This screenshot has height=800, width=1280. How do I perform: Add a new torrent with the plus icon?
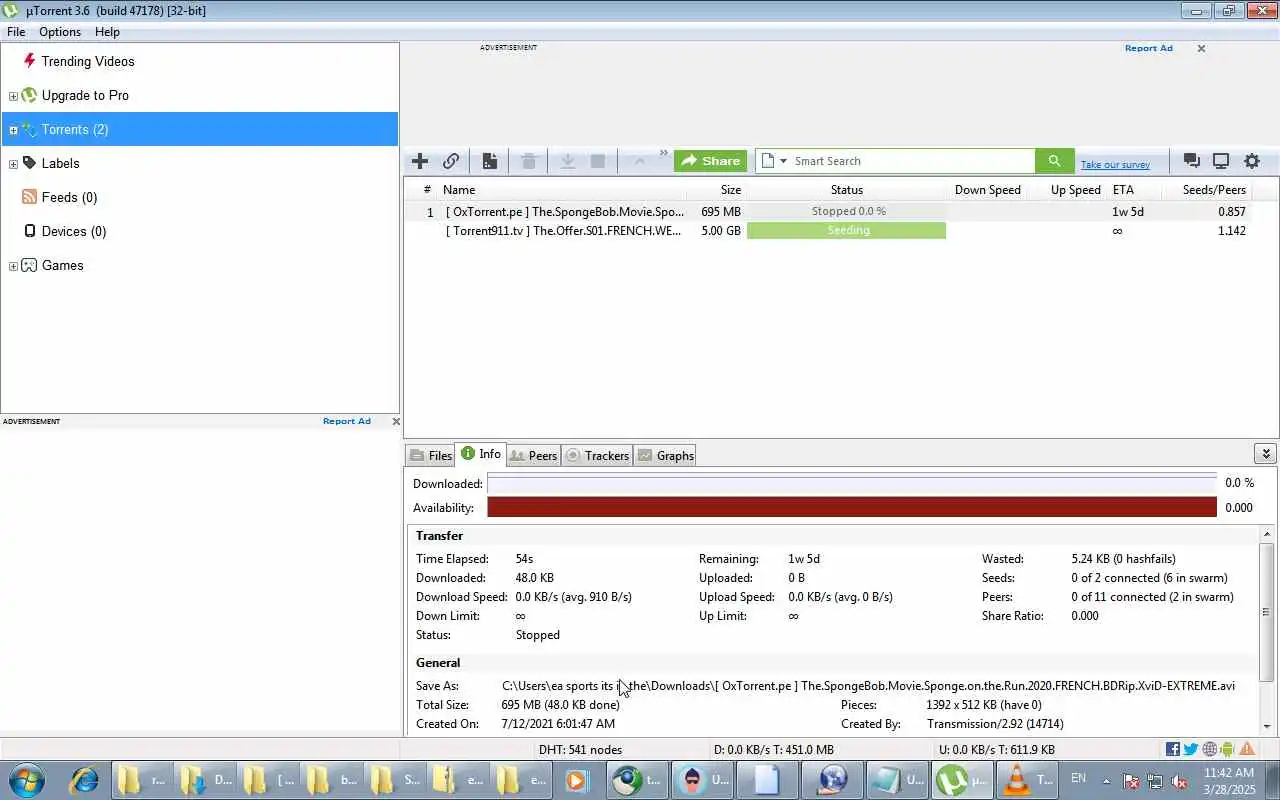point(420,161)
